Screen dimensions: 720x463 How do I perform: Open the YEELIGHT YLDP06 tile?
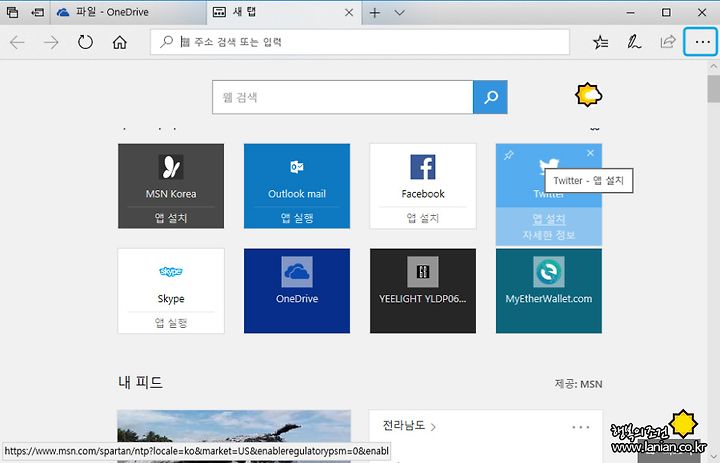(423, 291)
